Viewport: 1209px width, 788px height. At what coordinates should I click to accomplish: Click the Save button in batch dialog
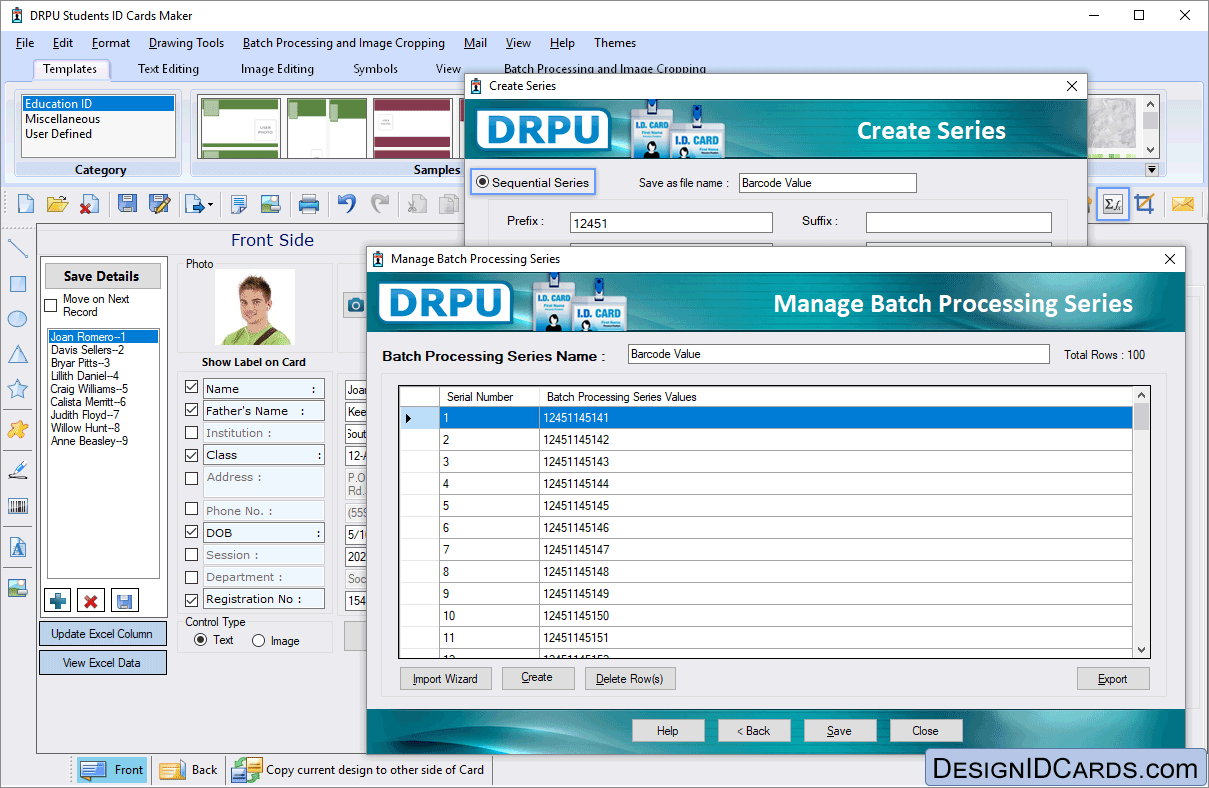coord(839,731)
